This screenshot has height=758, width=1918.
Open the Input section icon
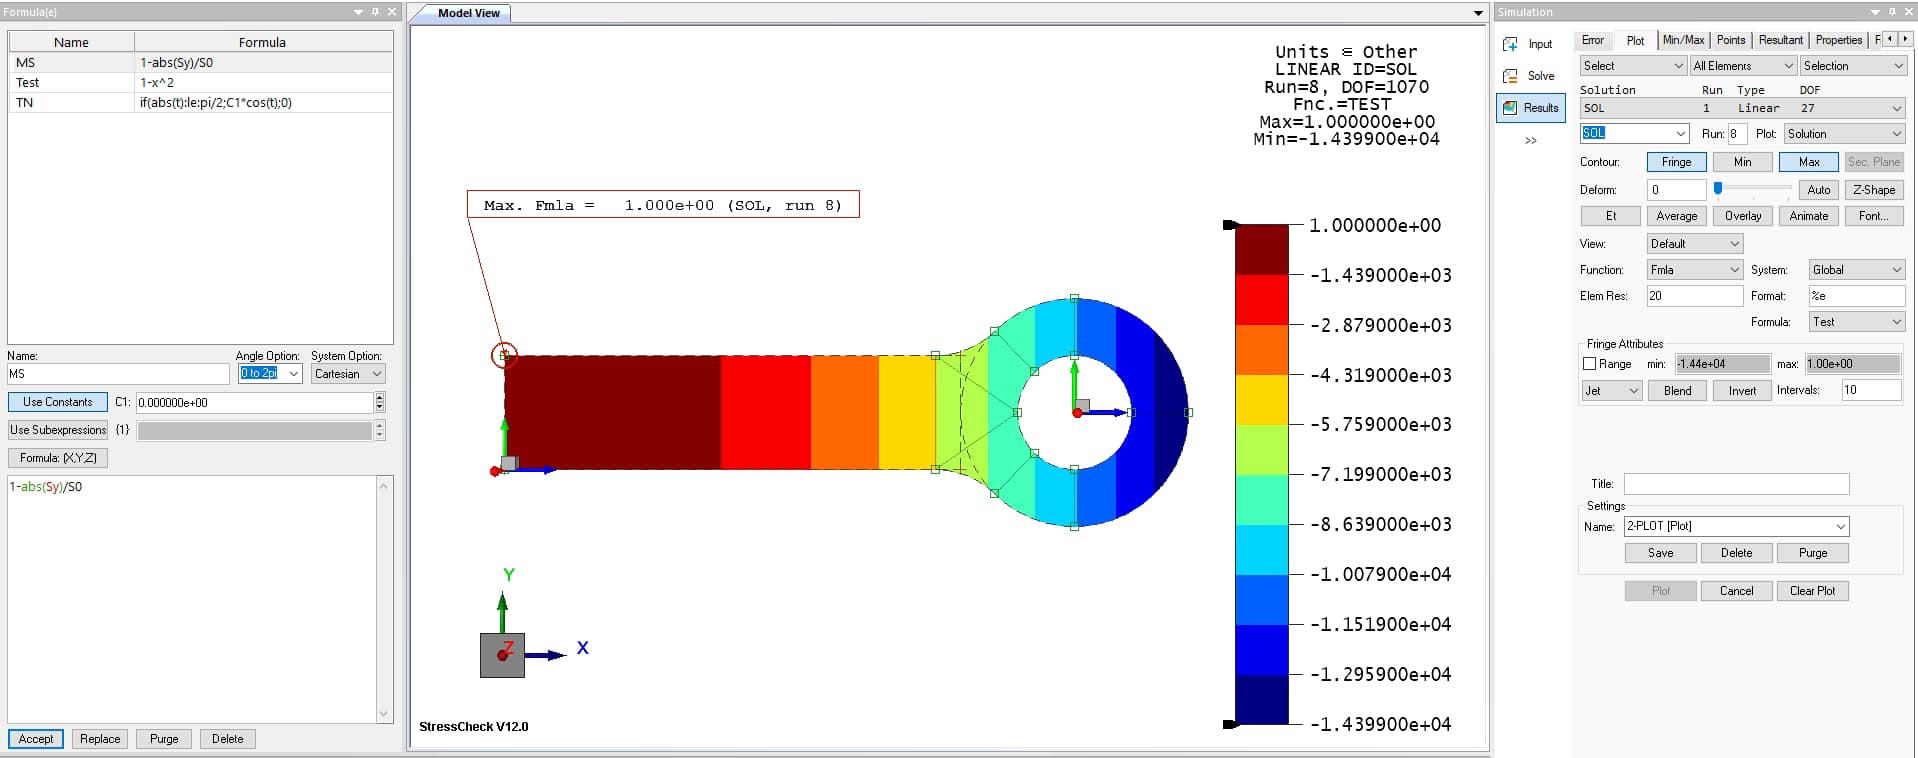(1510, 44)
